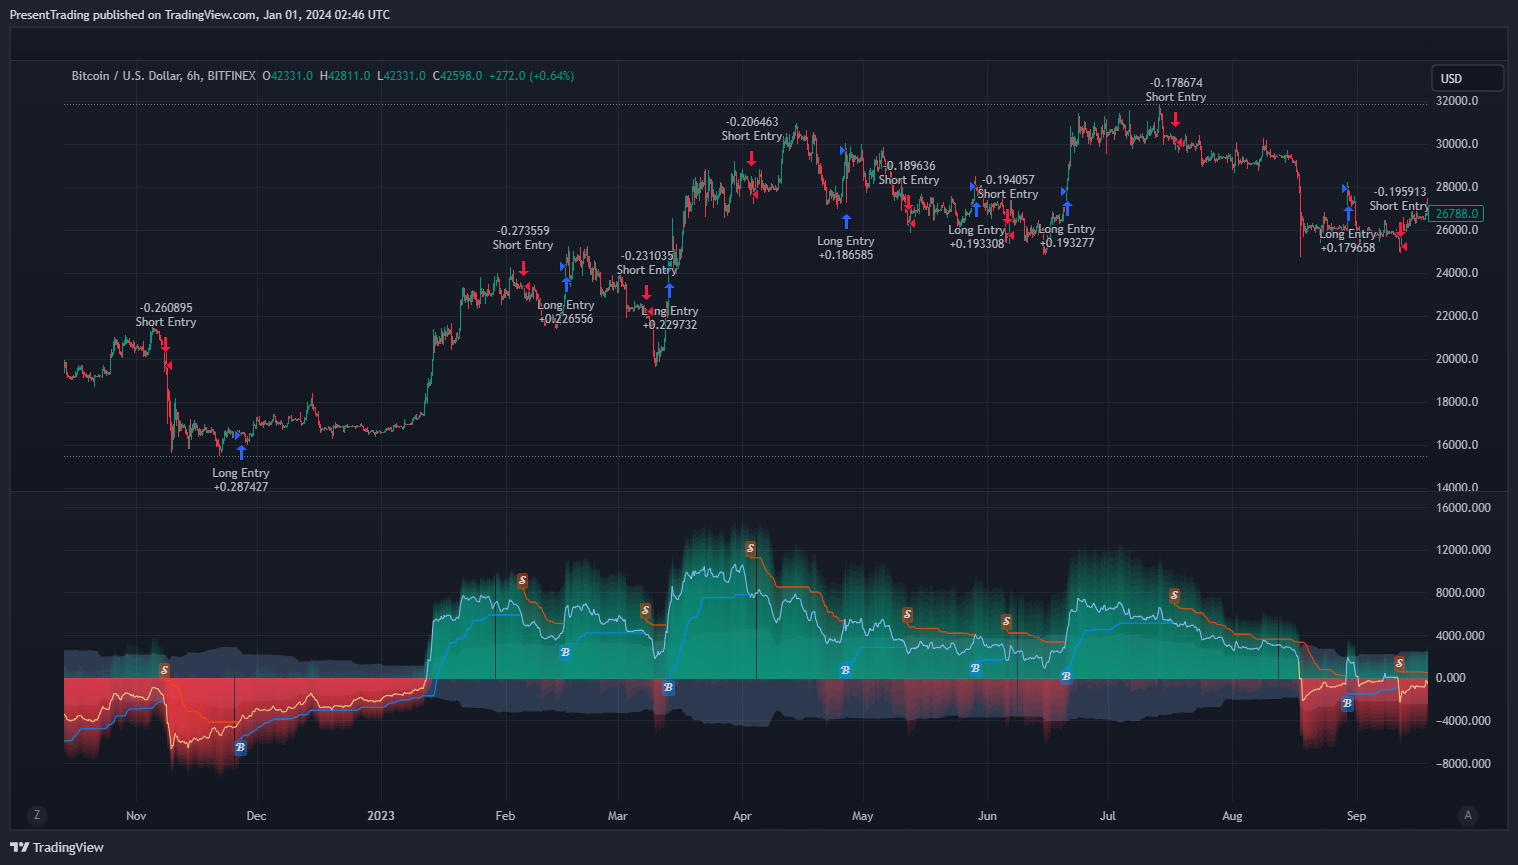Click the 32000.0 price axis label

1457,101
